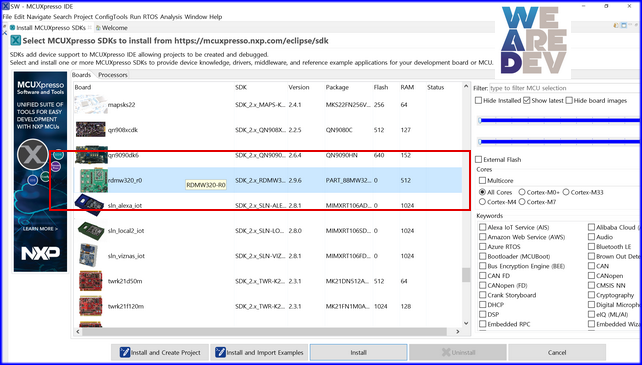This screenshot has height=365, width=642.
Task: Select the qn9090dk6 board row
Action: 268,155
